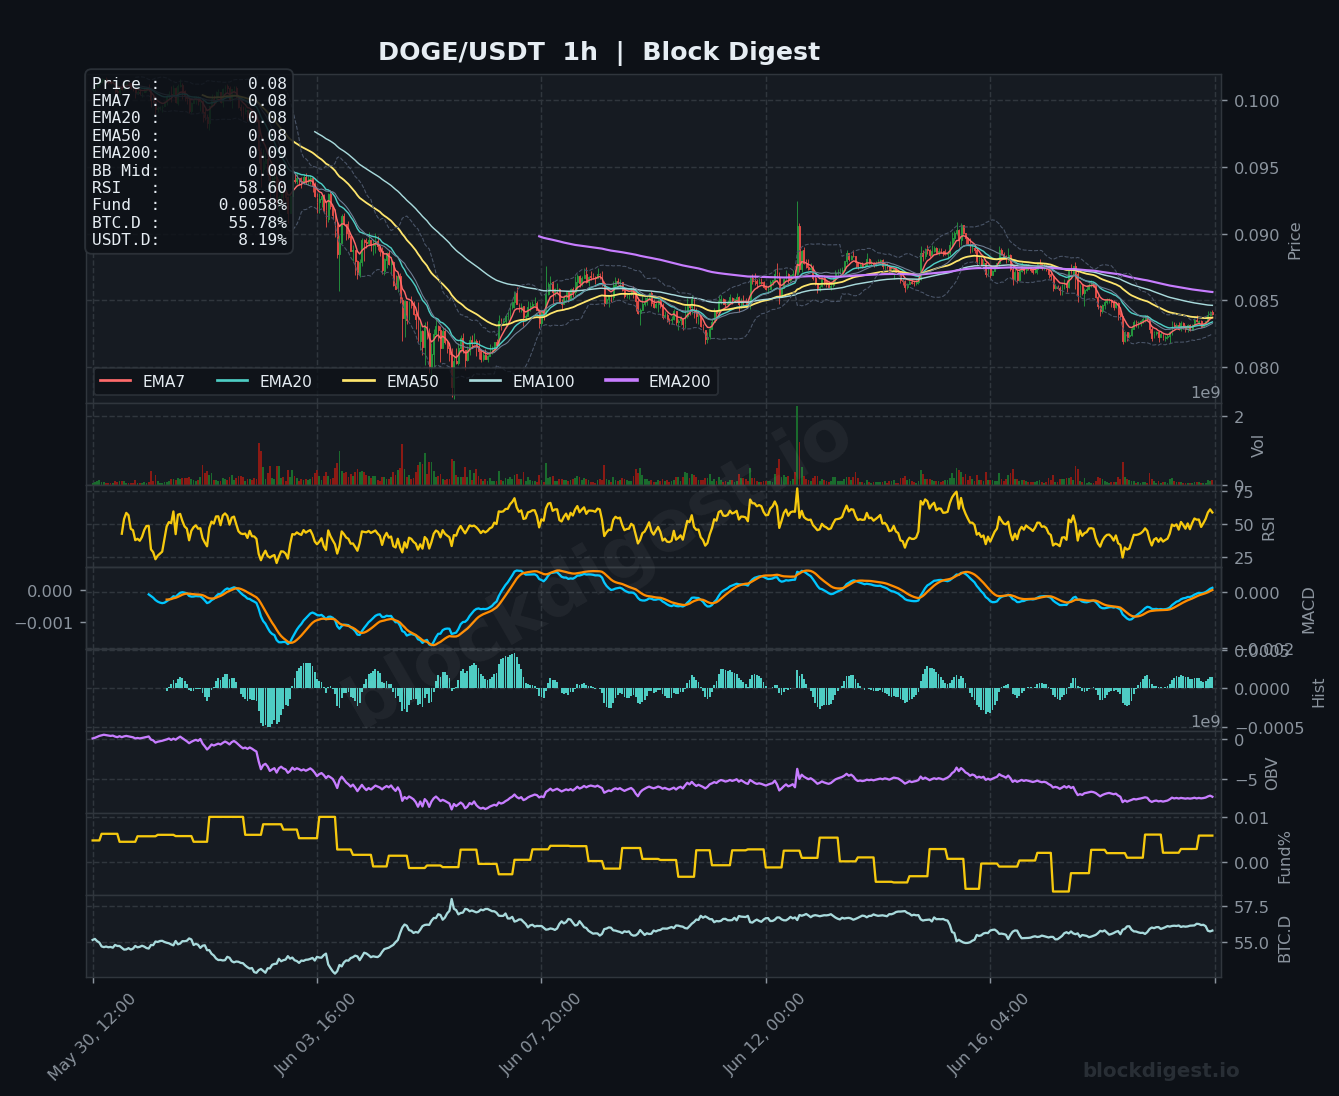Click the BTC.D axis label
The image size is (1339, 1096).
(1285, 939)
